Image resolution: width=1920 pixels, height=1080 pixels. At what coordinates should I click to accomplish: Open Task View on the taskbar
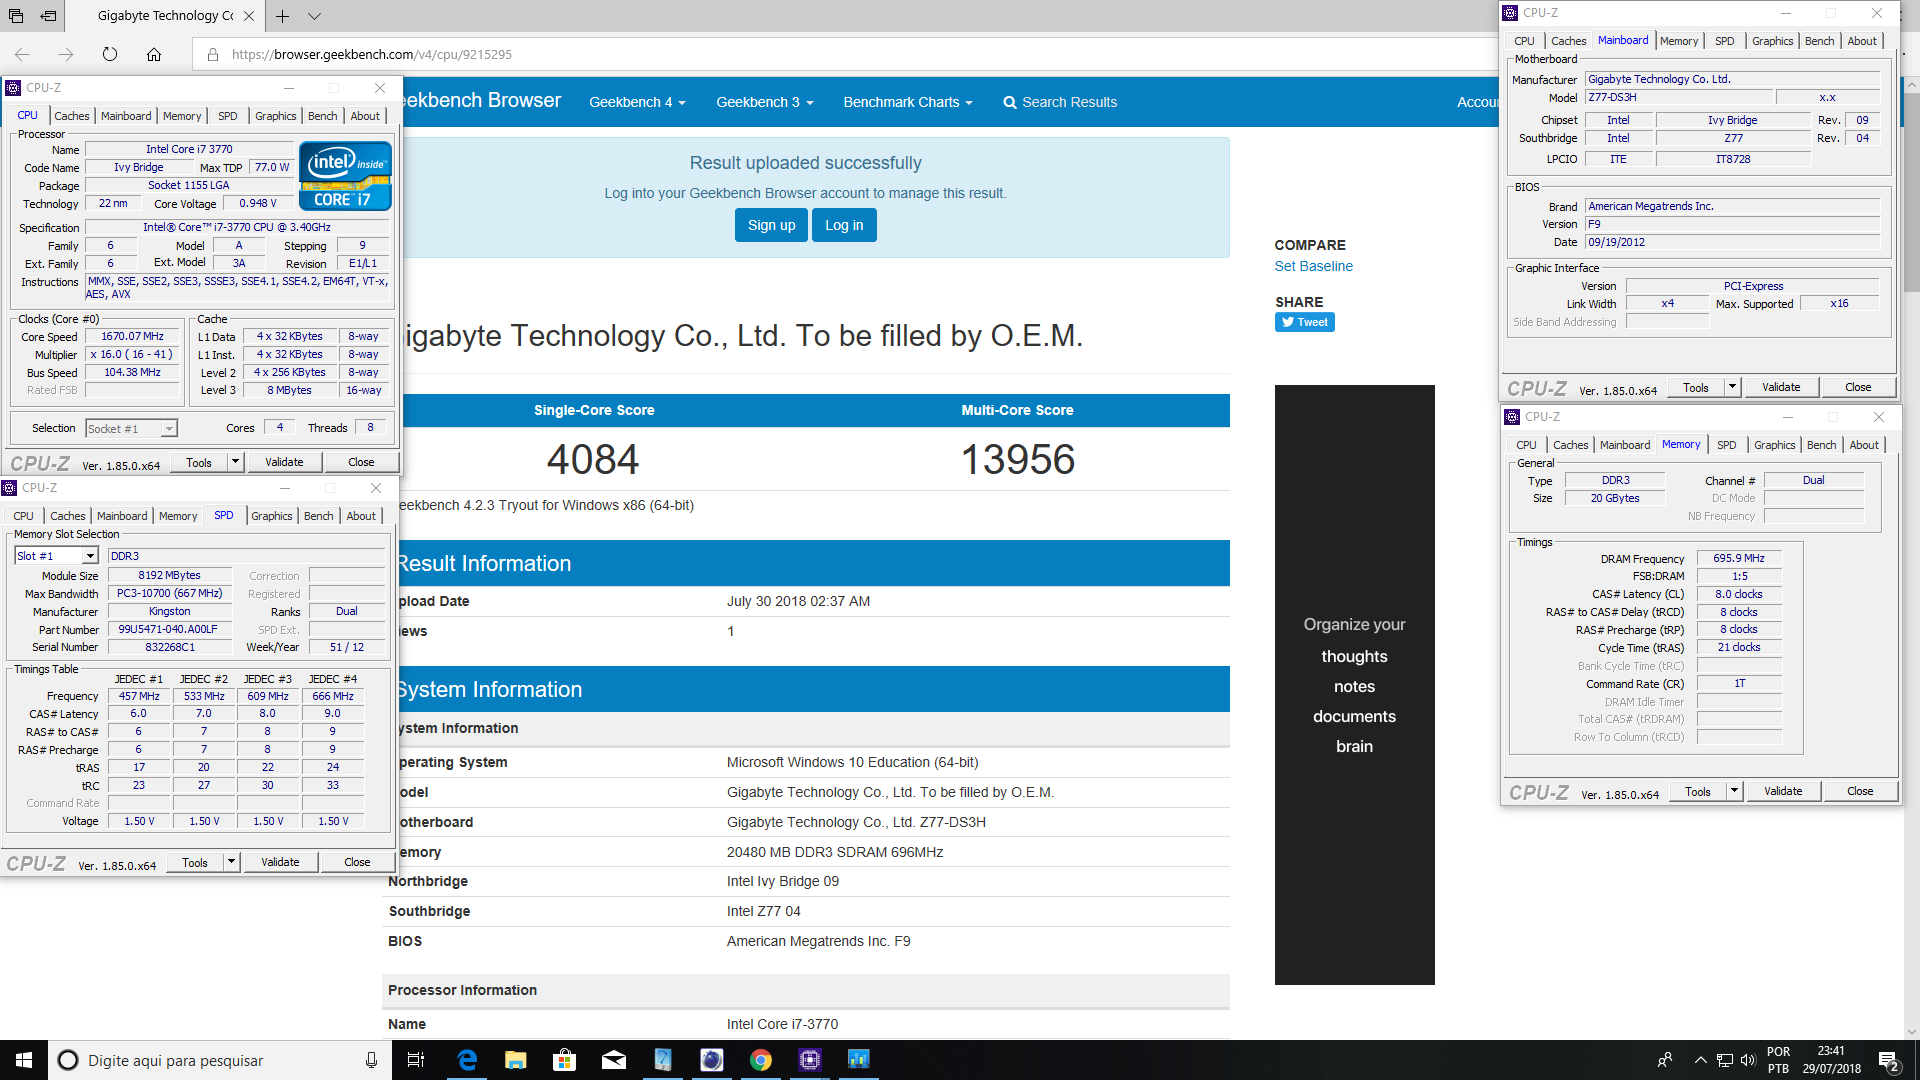(x=416, y=1060)
